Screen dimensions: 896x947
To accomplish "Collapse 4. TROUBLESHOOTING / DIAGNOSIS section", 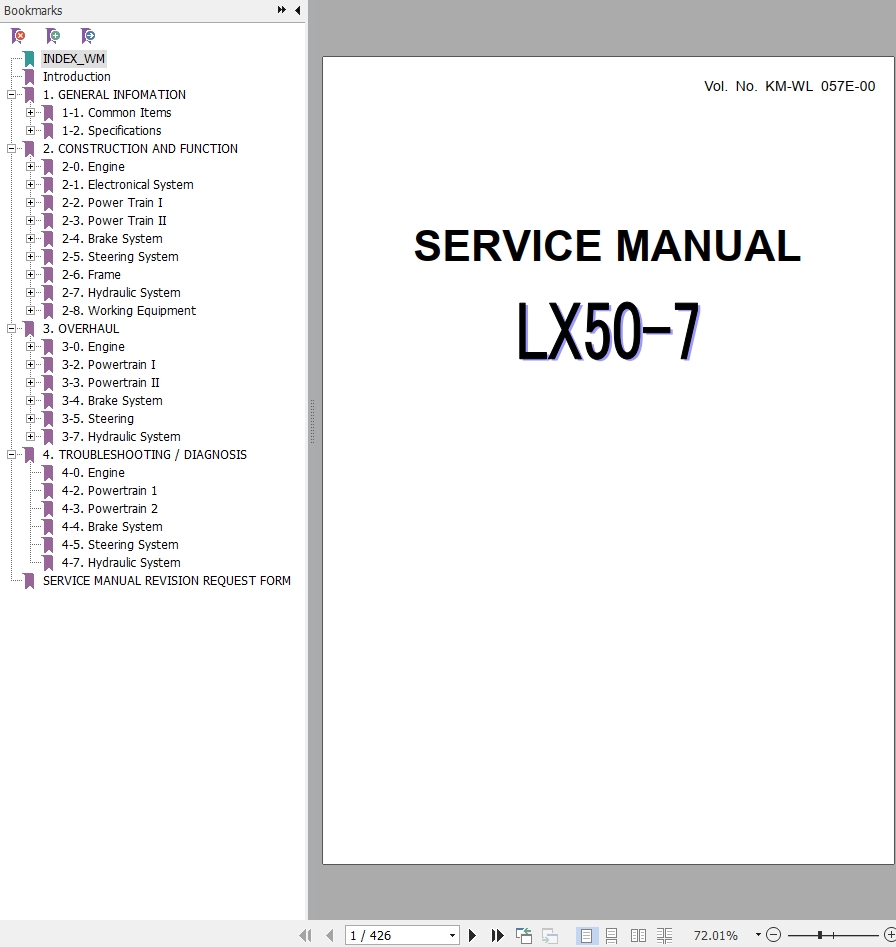I will (x=11, y=455).
